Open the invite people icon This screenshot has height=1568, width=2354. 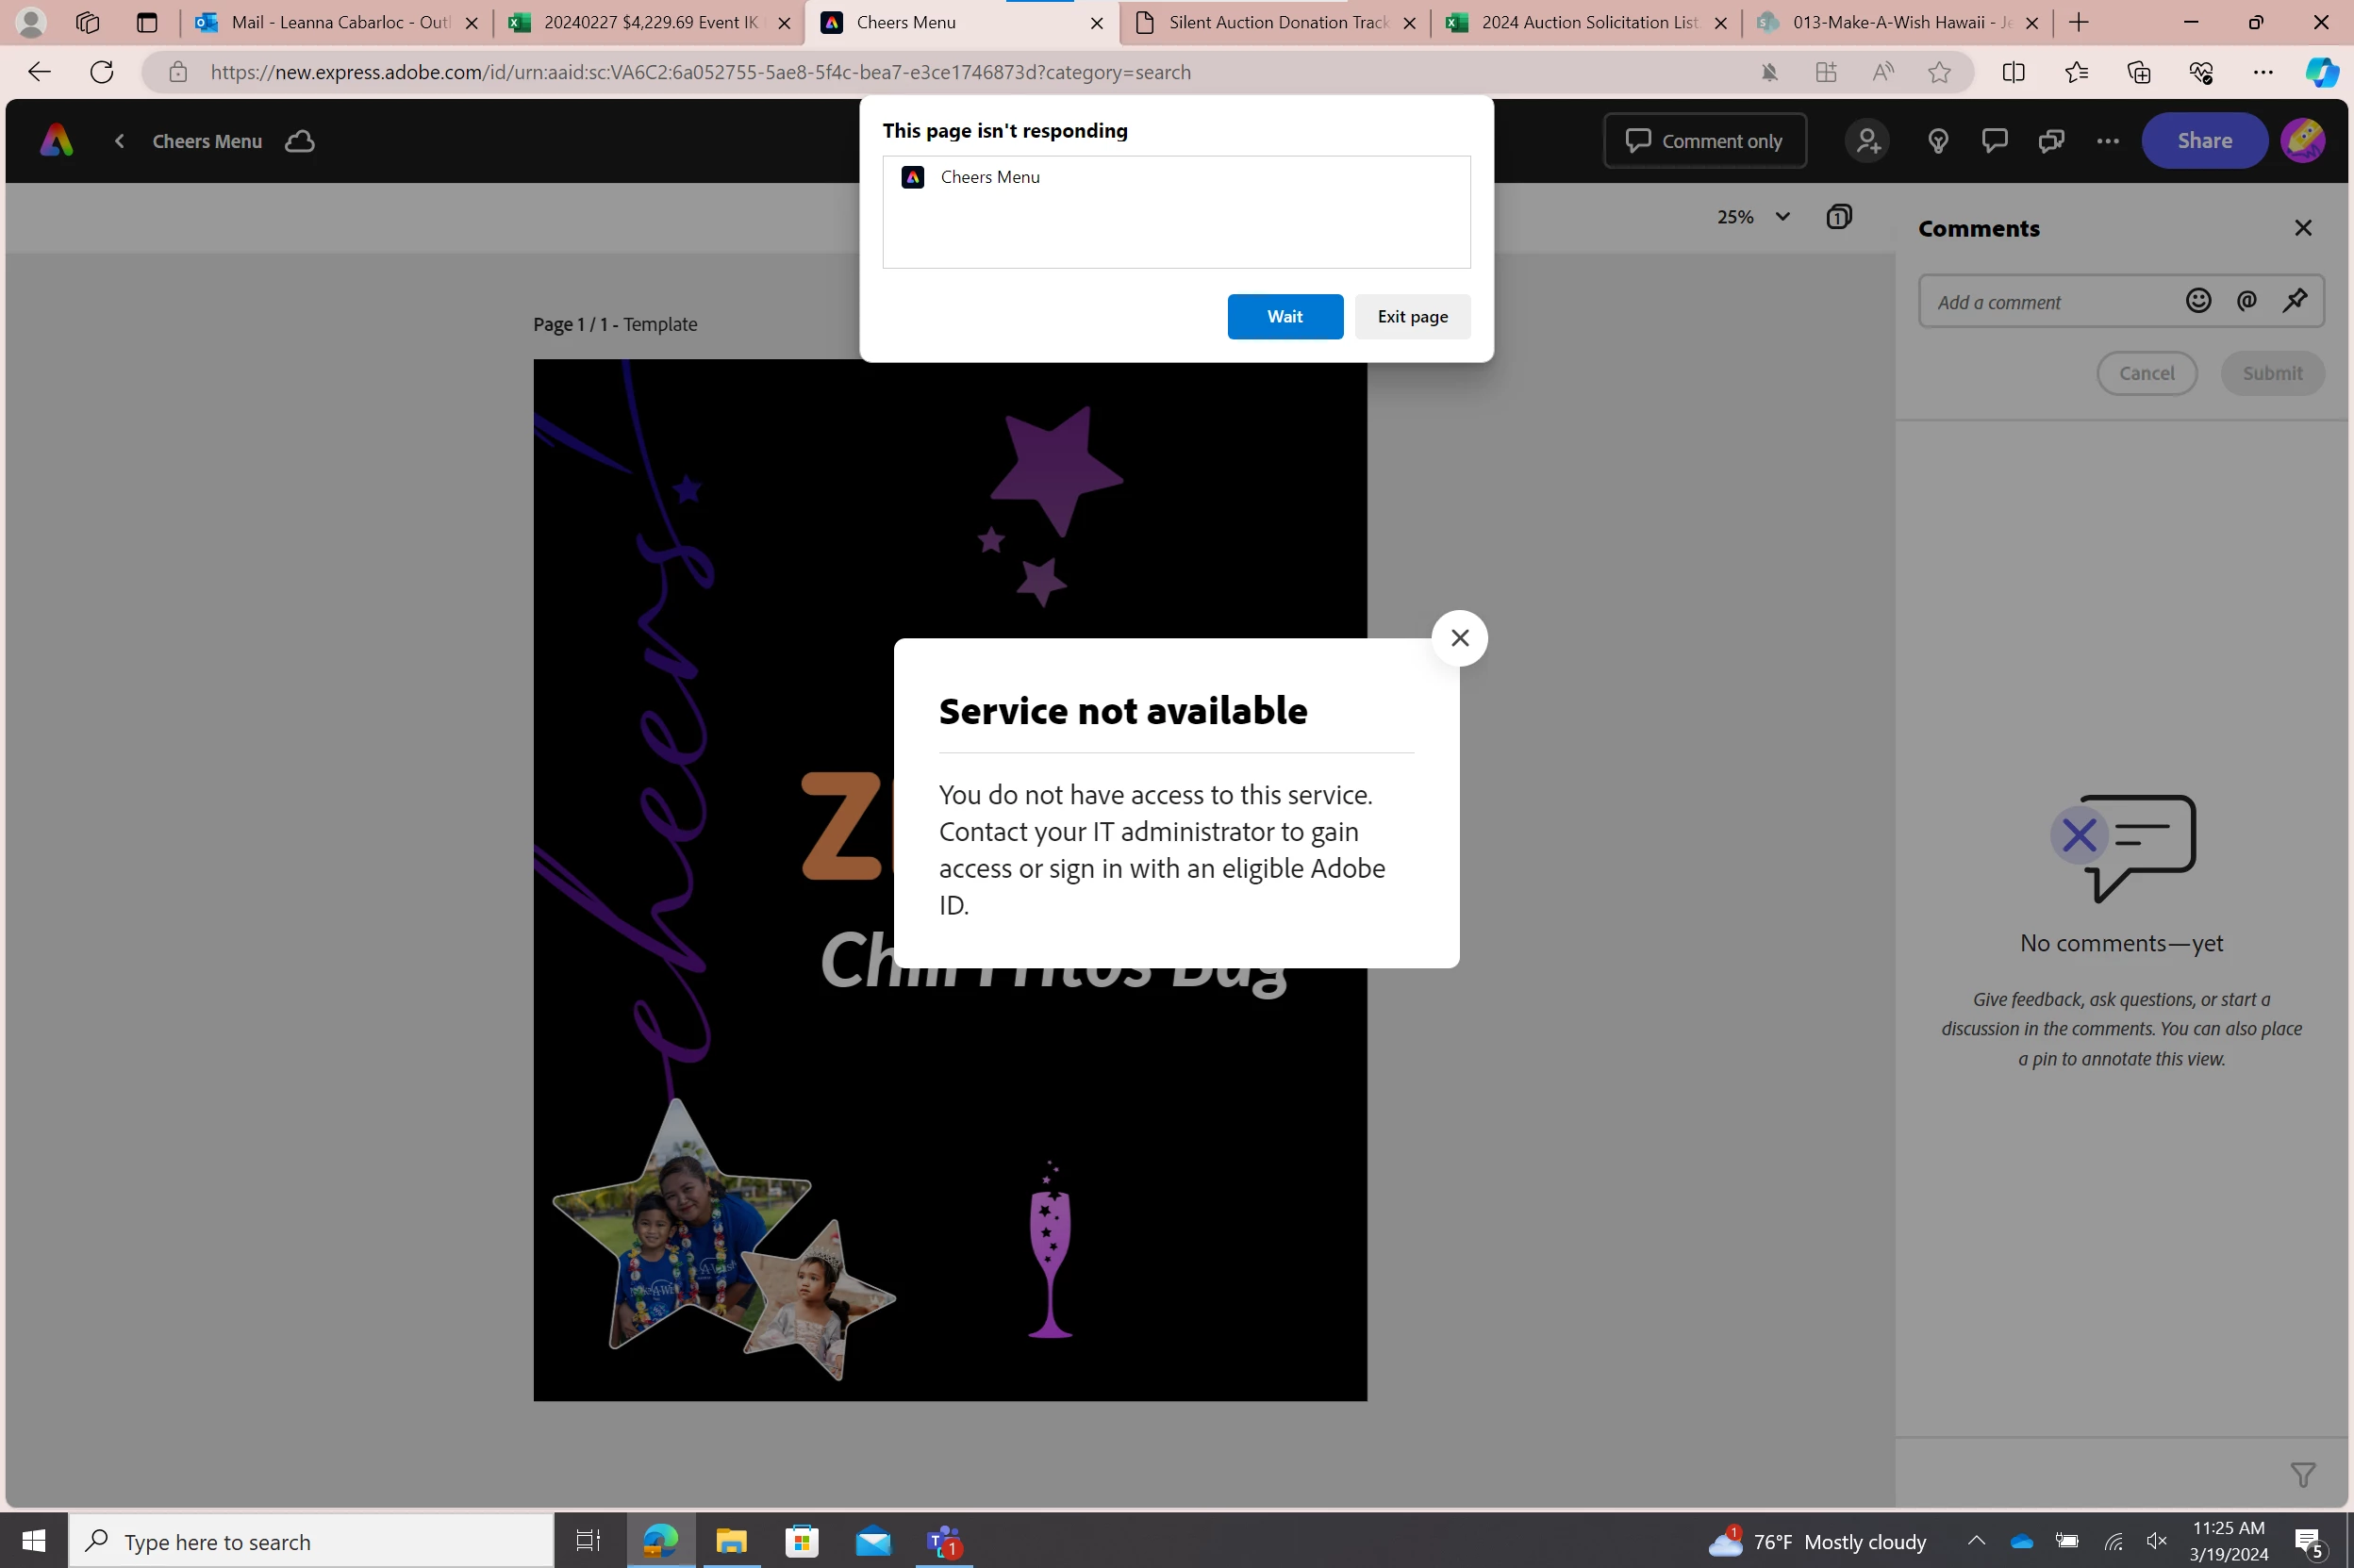[x=1867, y=141]
